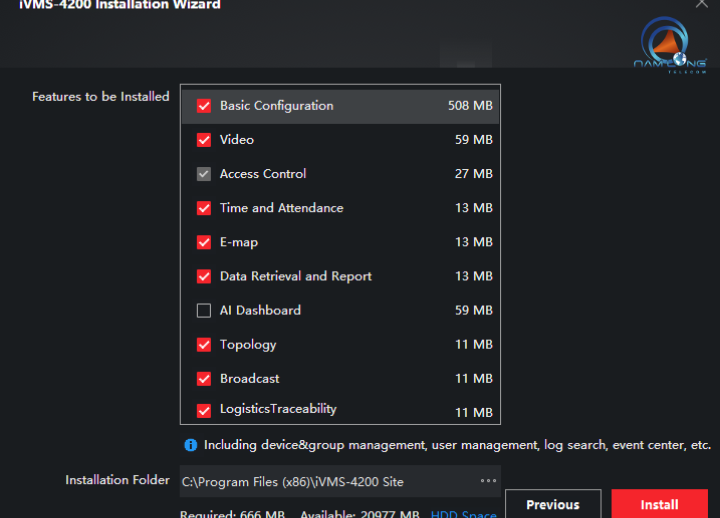Go back with the Previous button
The width and height of the screenshot is (720, 518).
553,504
